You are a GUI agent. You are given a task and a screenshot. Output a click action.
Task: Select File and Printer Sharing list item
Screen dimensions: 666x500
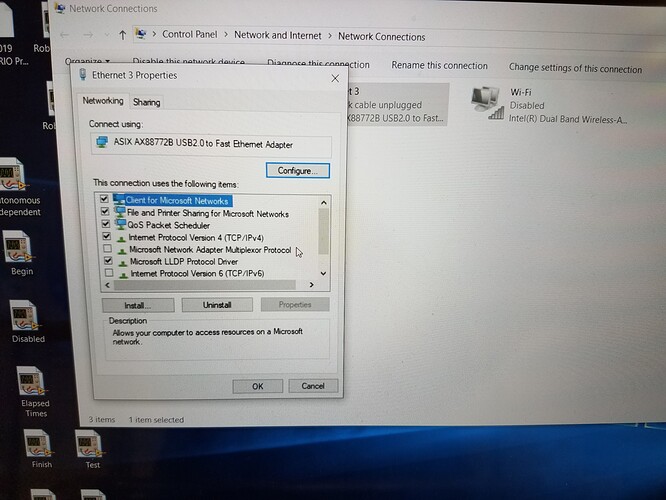(202, 213)
